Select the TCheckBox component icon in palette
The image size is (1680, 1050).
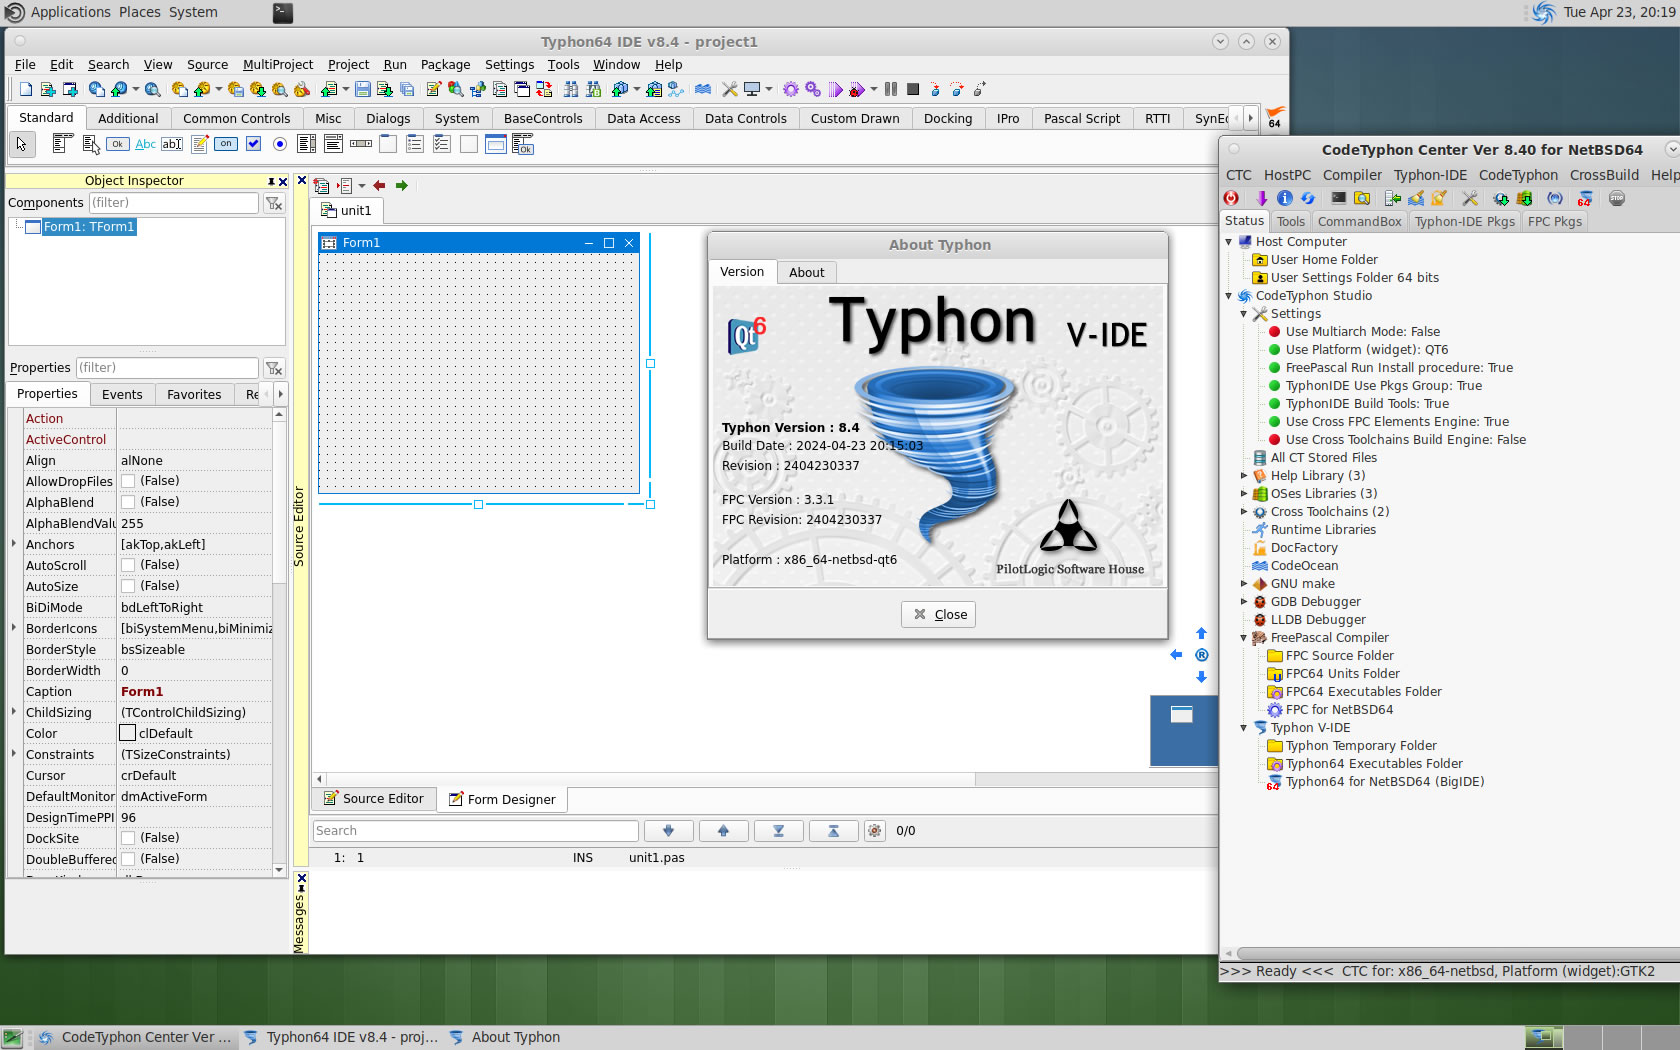pos(253,144)
